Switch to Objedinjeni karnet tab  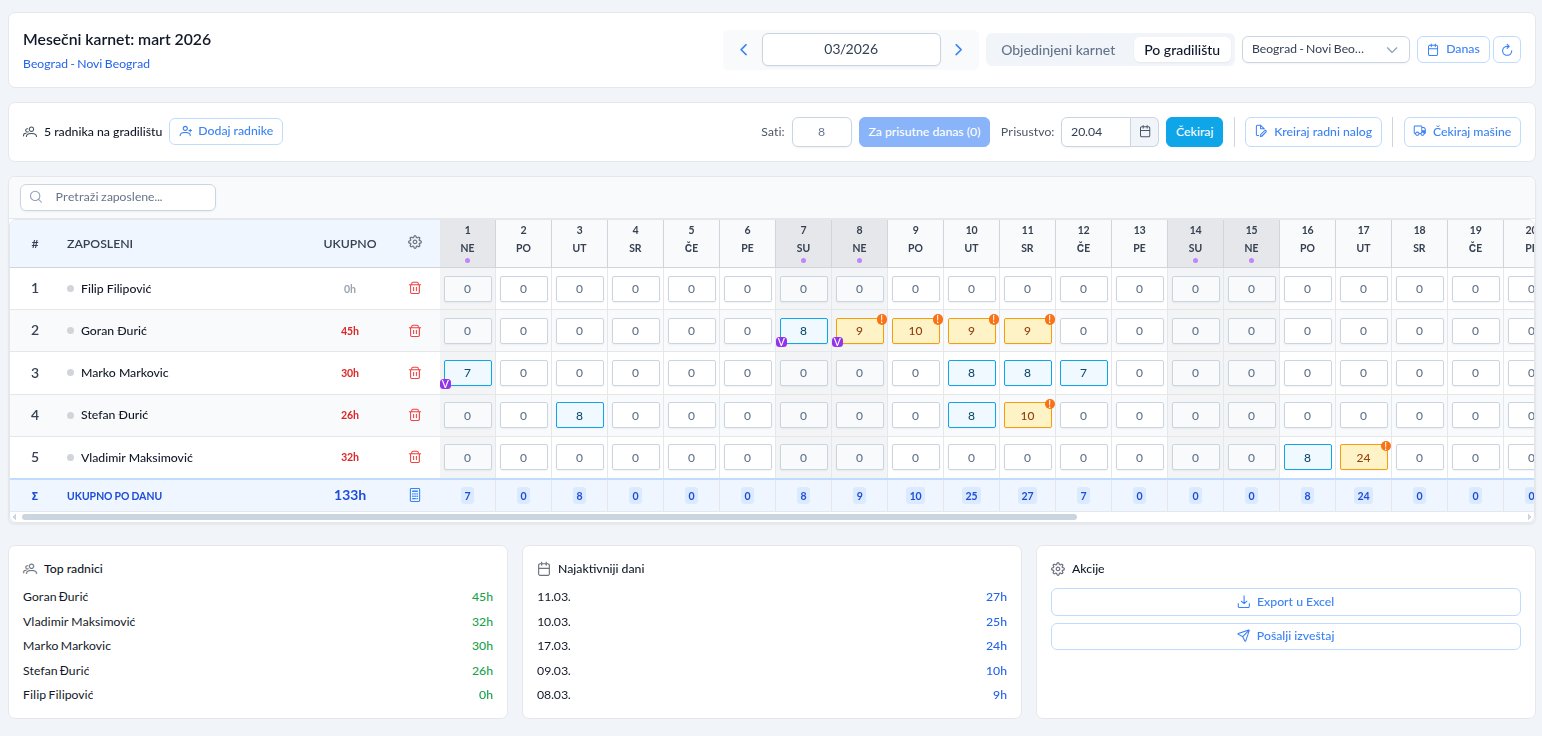(x=1057, y=50)
